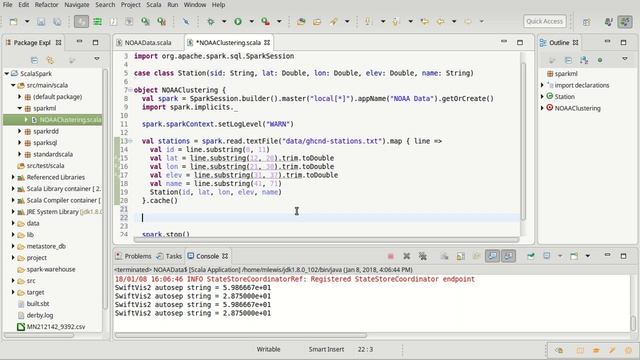Click the Next Annotation toolbar icon

coord(368,21)
